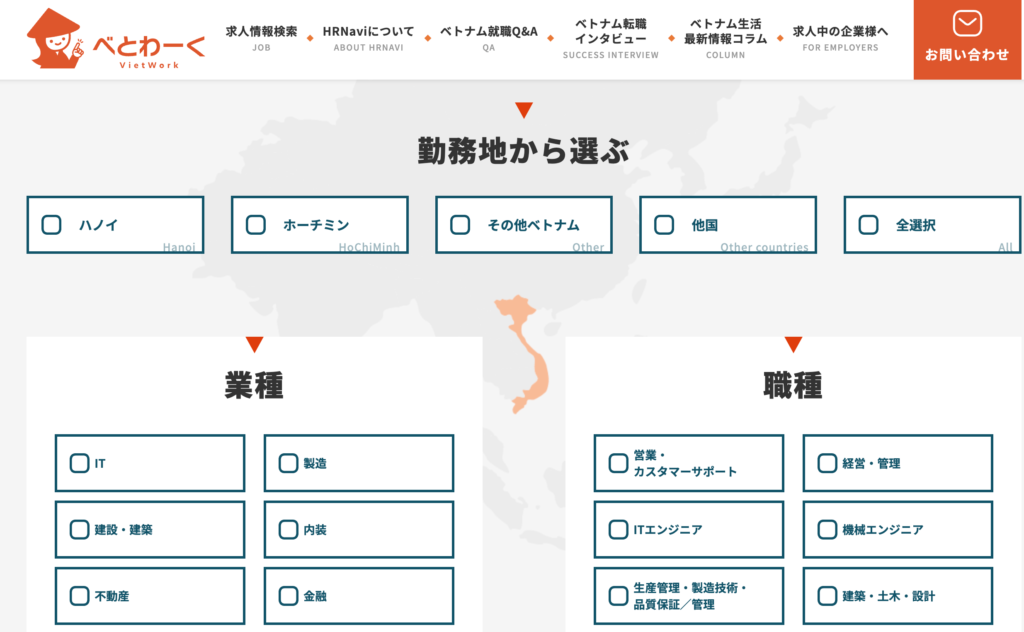The image size is (1024, 632).
Task: Click the 職種 section heading
Action: pyautogui.click(x=793, y=385)
